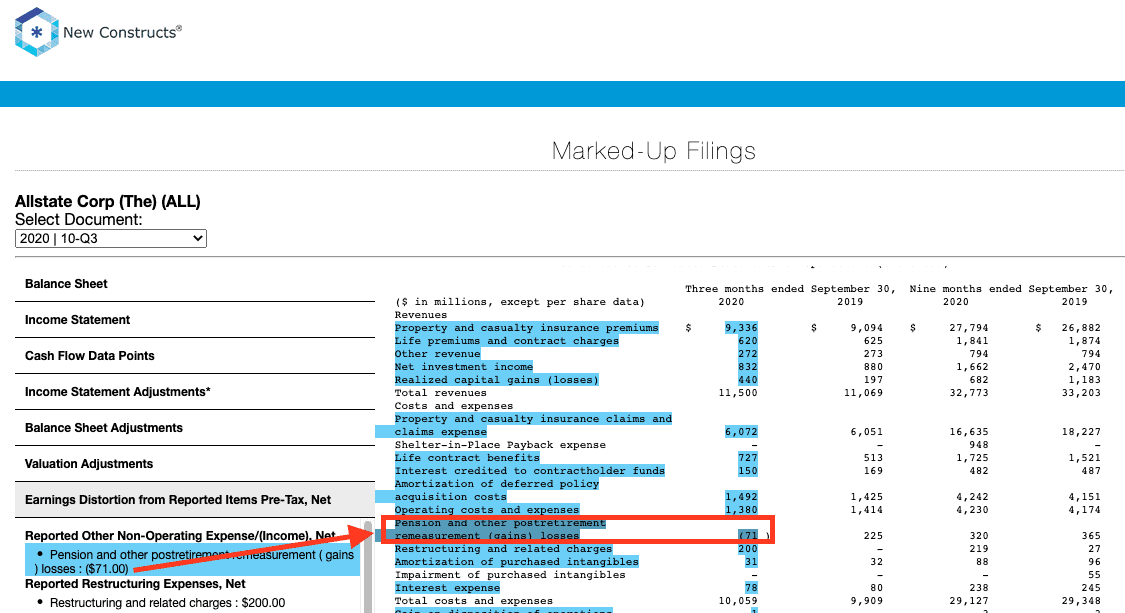Click the Costs and expenses subheading

453,406
